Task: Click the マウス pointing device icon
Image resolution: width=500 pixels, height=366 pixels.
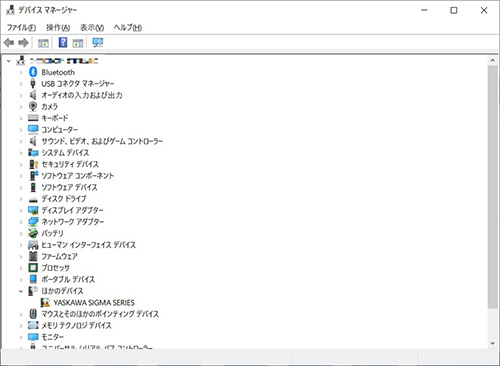Action: click(x=33, y=314)
